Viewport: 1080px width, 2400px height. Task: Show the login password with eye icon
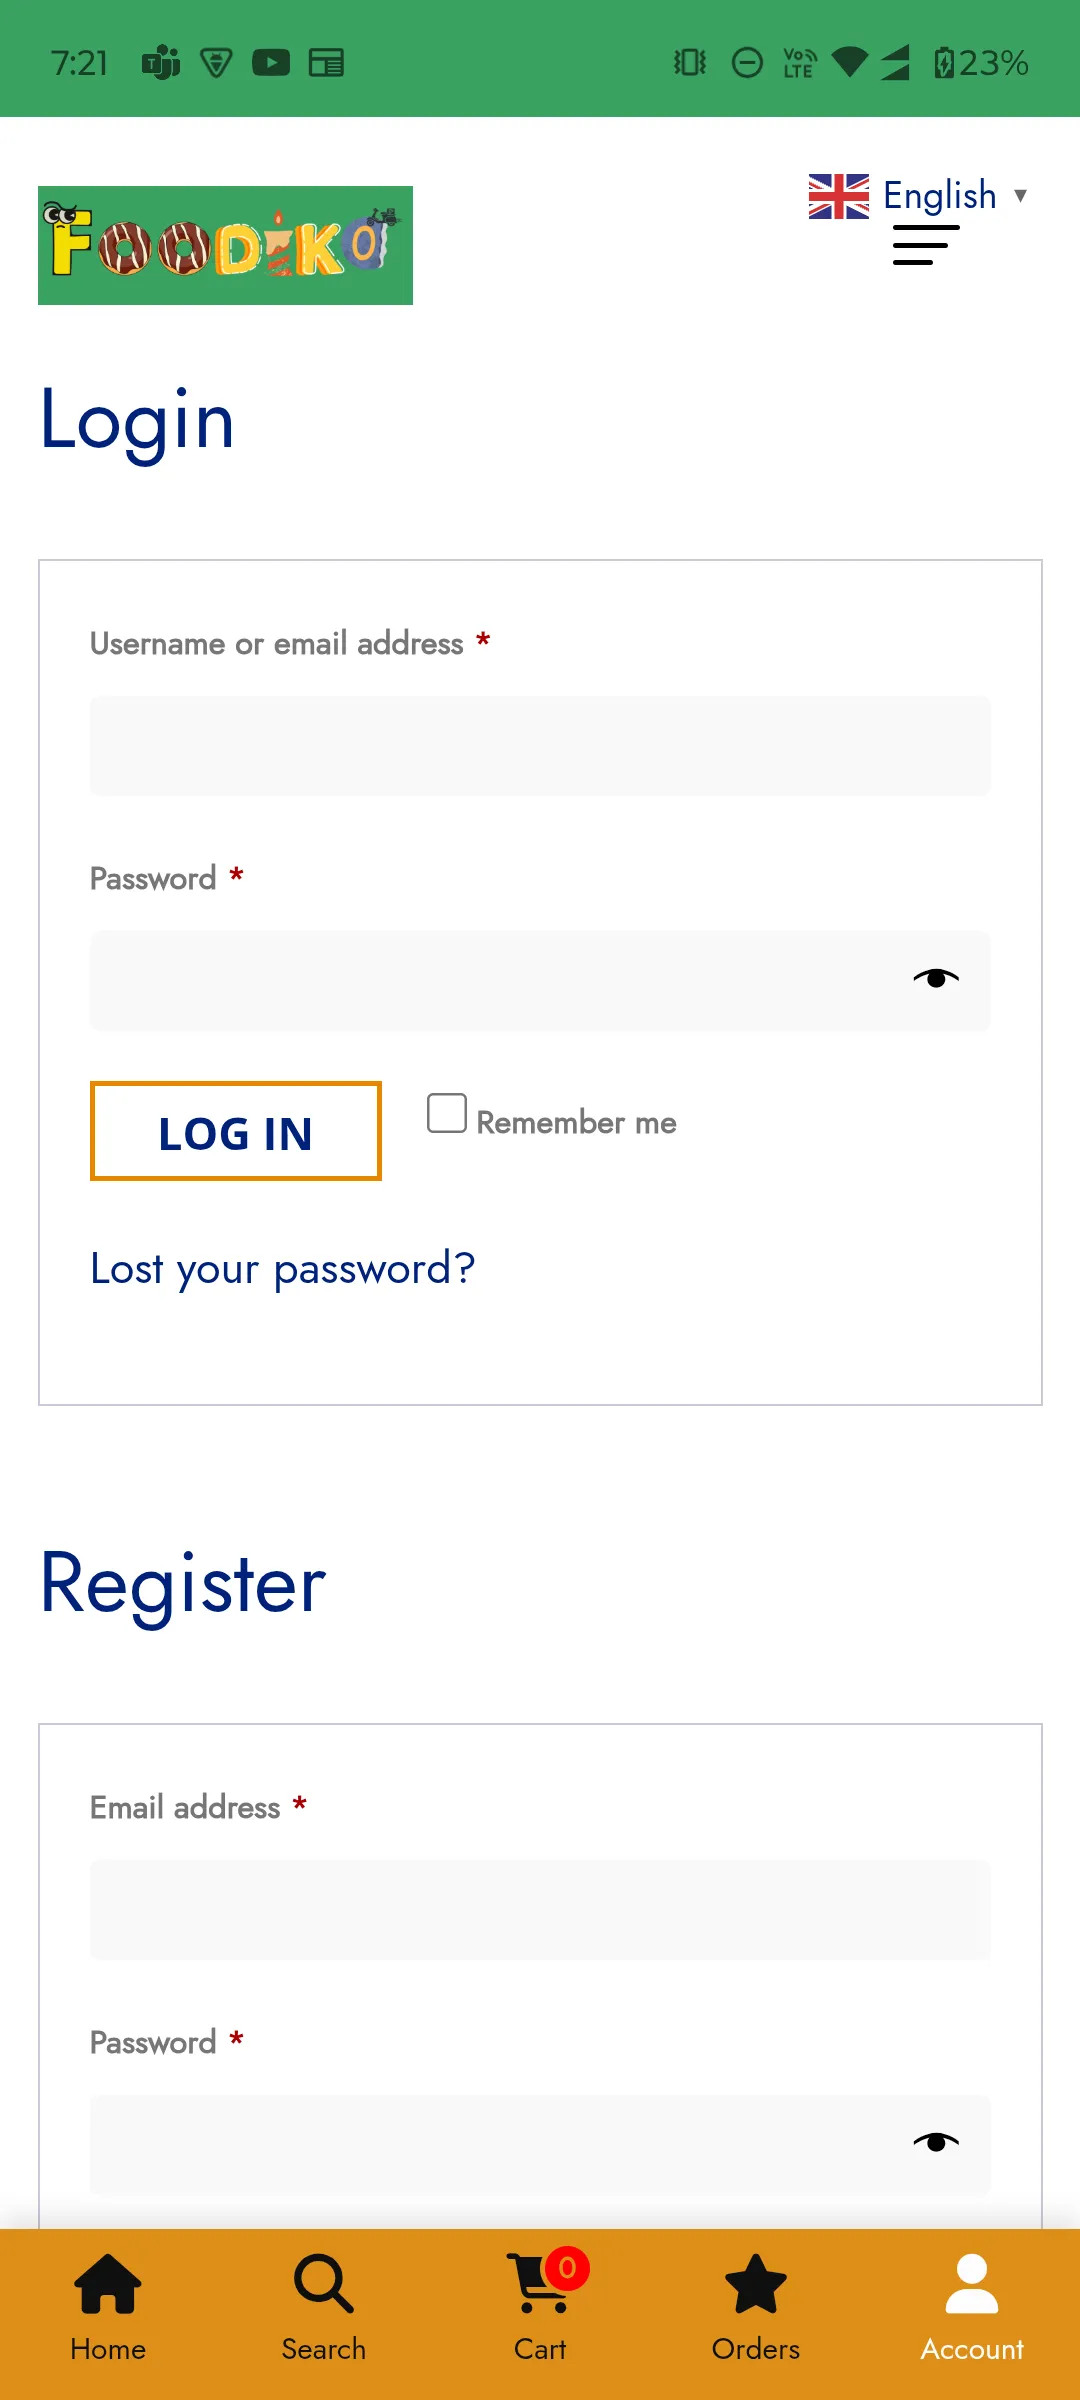coord(936,978)
